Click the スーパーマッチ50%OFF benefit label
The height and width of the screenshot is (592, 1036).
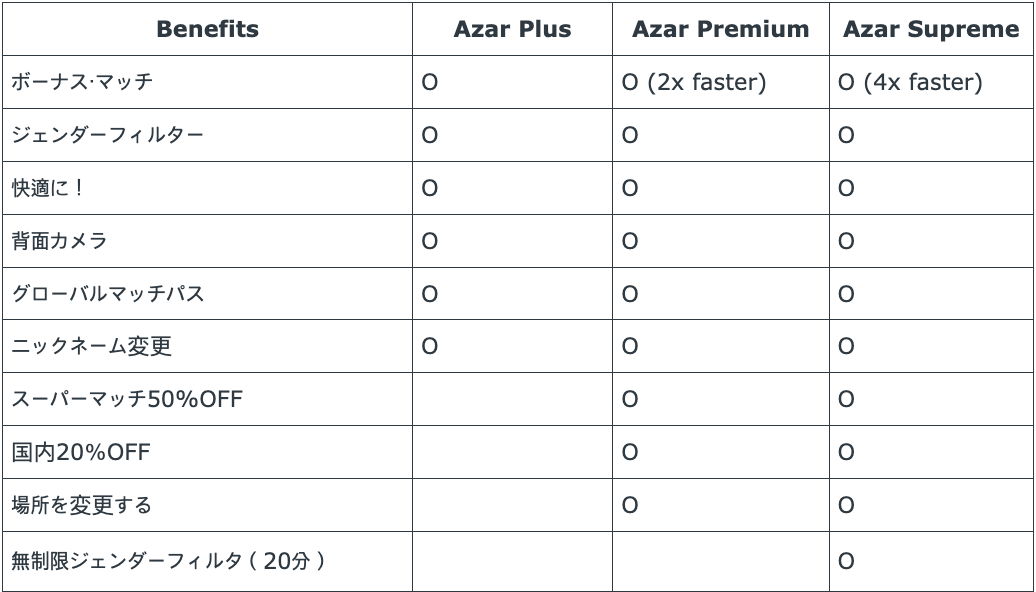(126, 399)
